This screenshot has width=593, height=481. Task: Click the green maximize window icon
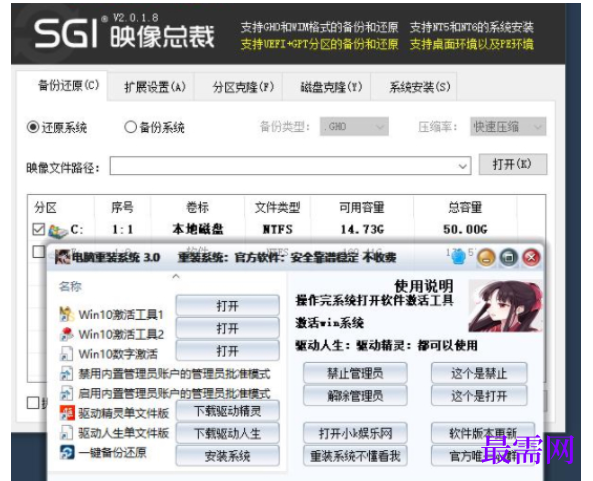pyautogui.click(x=509, y=258)
